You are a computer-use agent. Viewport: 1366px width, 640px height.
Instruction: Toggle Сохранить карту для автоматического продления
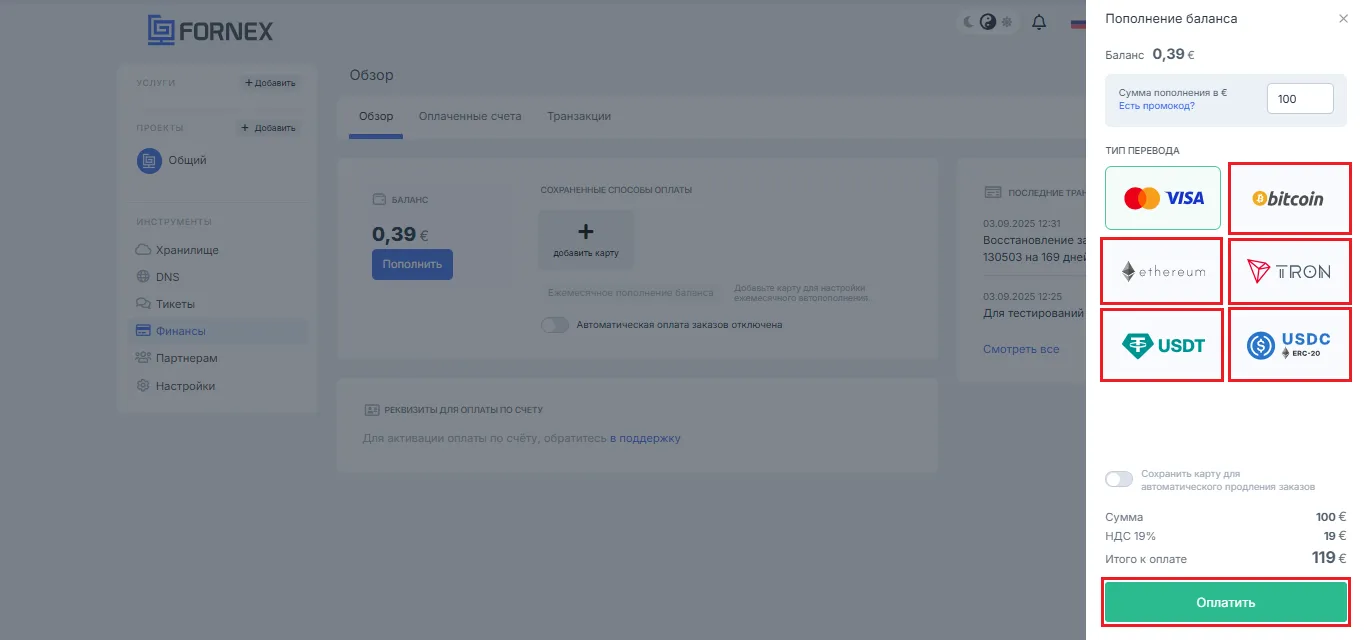(x=1119, y=479)
